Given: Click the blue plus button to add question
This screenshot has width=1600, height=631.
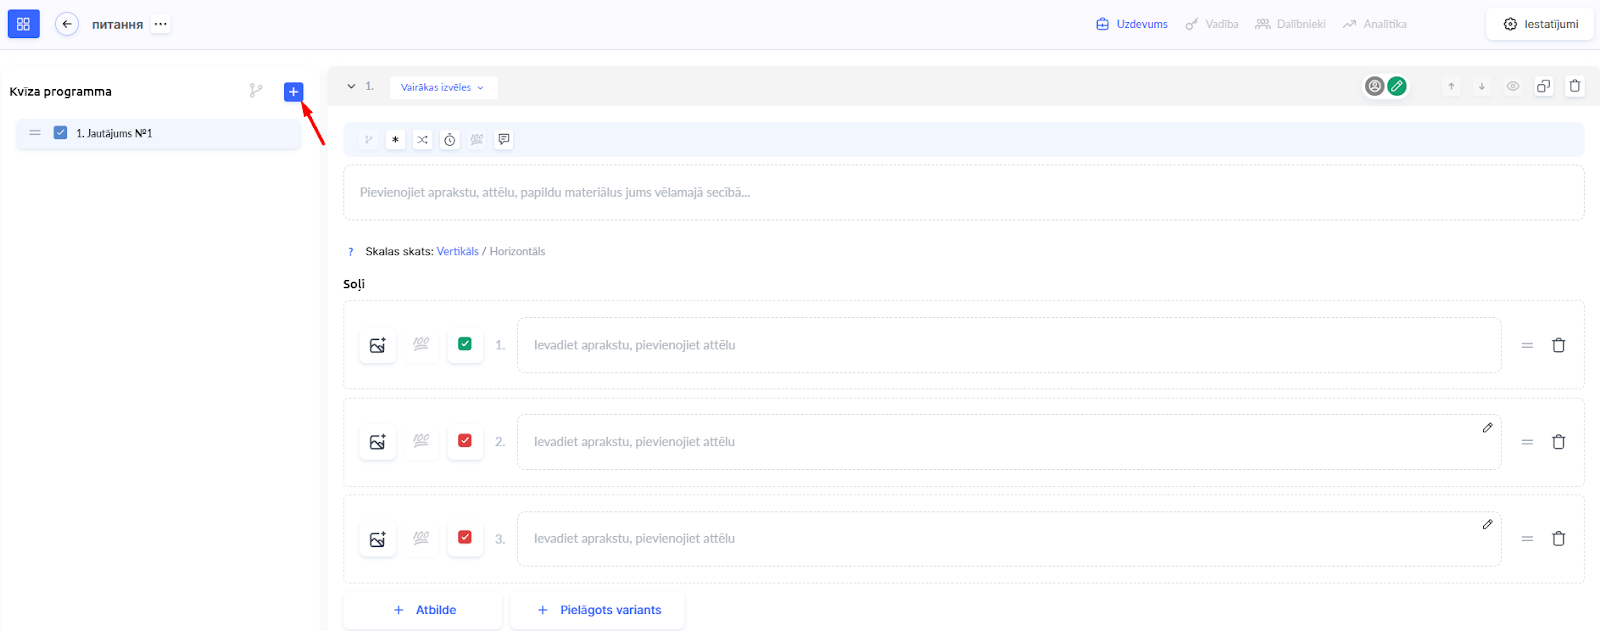Looking at the screenshot, I should point(293,92).
